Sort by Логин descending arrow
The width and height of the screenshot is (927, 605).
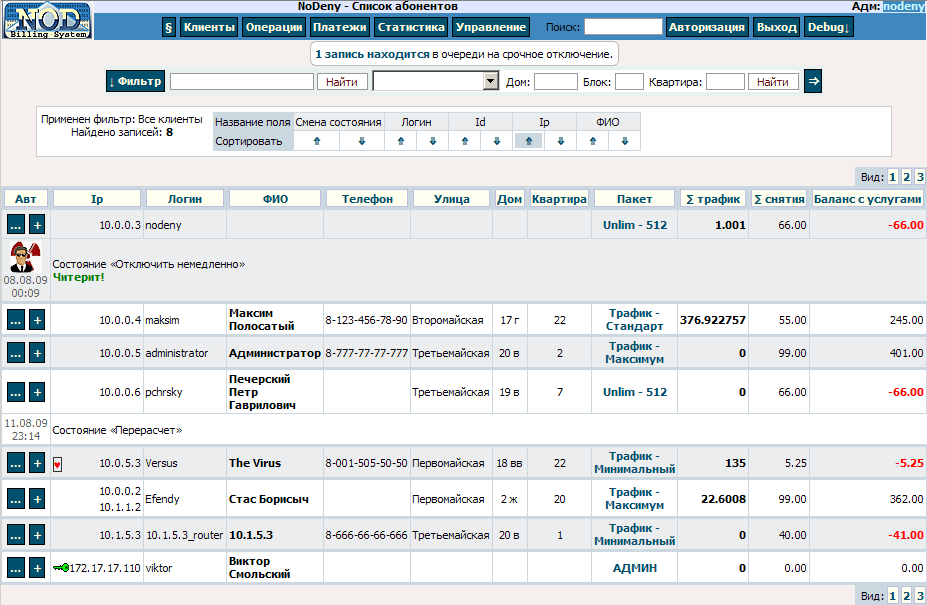point(433,141)
